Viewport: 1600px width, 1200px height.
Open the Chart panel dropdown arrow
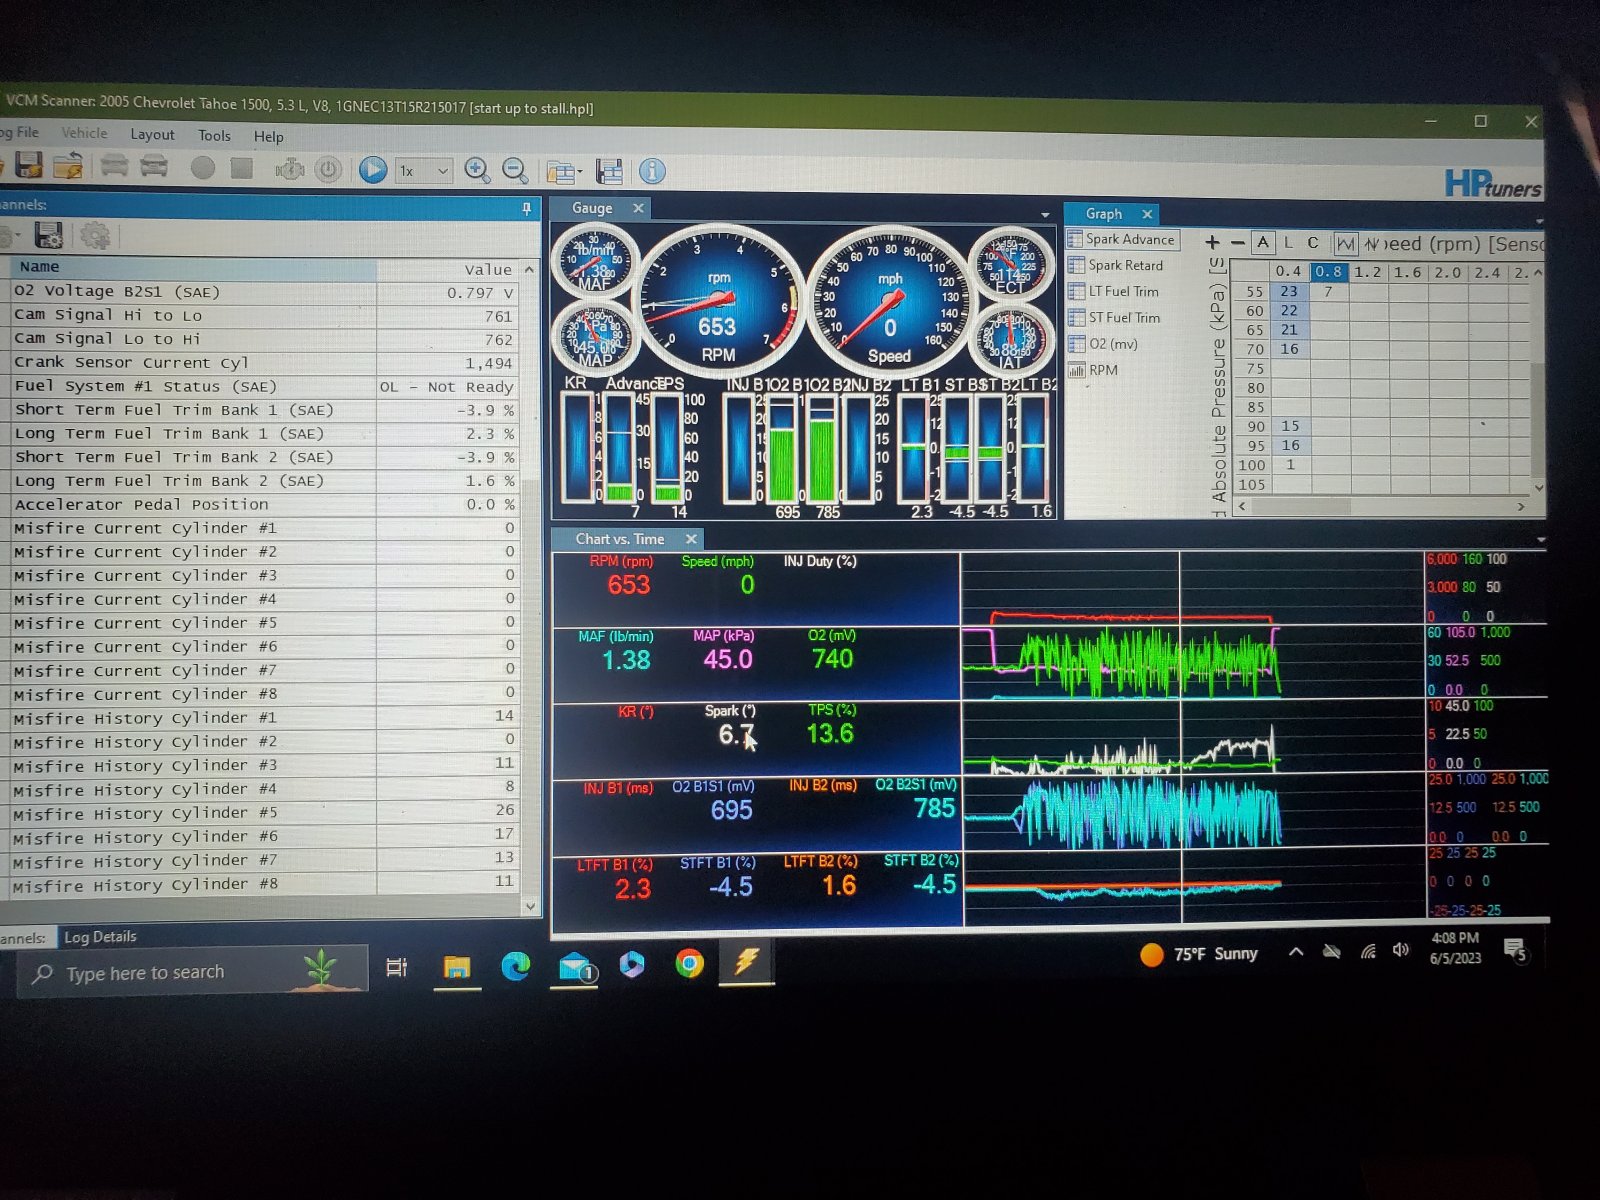[x=1540, y=540]
